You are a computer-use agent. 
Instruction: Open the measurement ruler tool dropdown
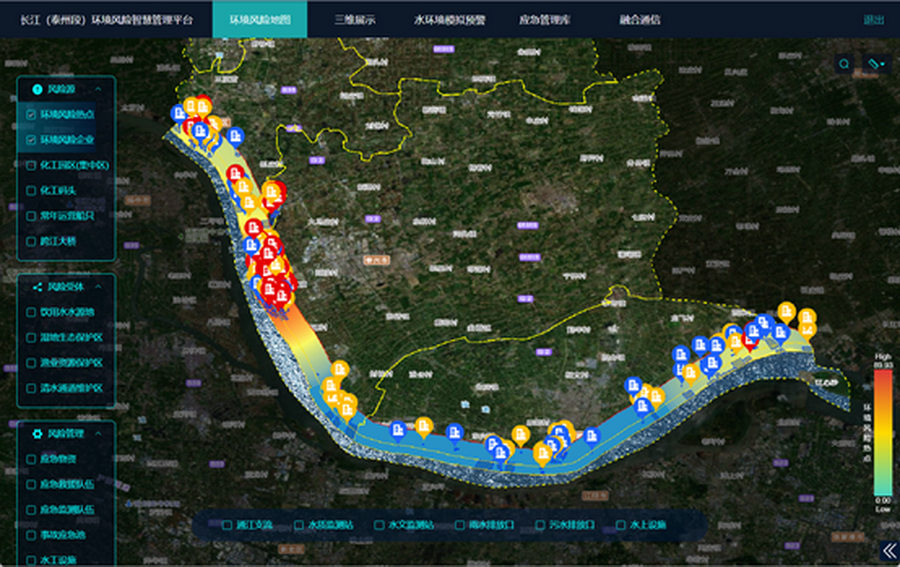pos(876,64)
